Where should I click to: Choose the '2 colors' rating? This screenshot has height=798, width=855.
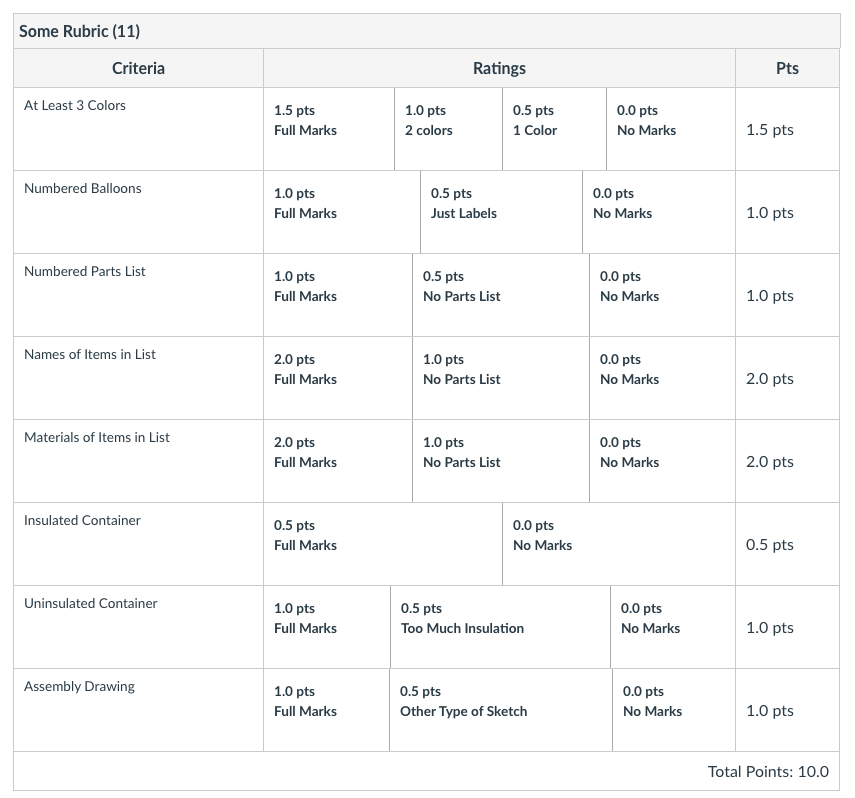coord(448,129)
